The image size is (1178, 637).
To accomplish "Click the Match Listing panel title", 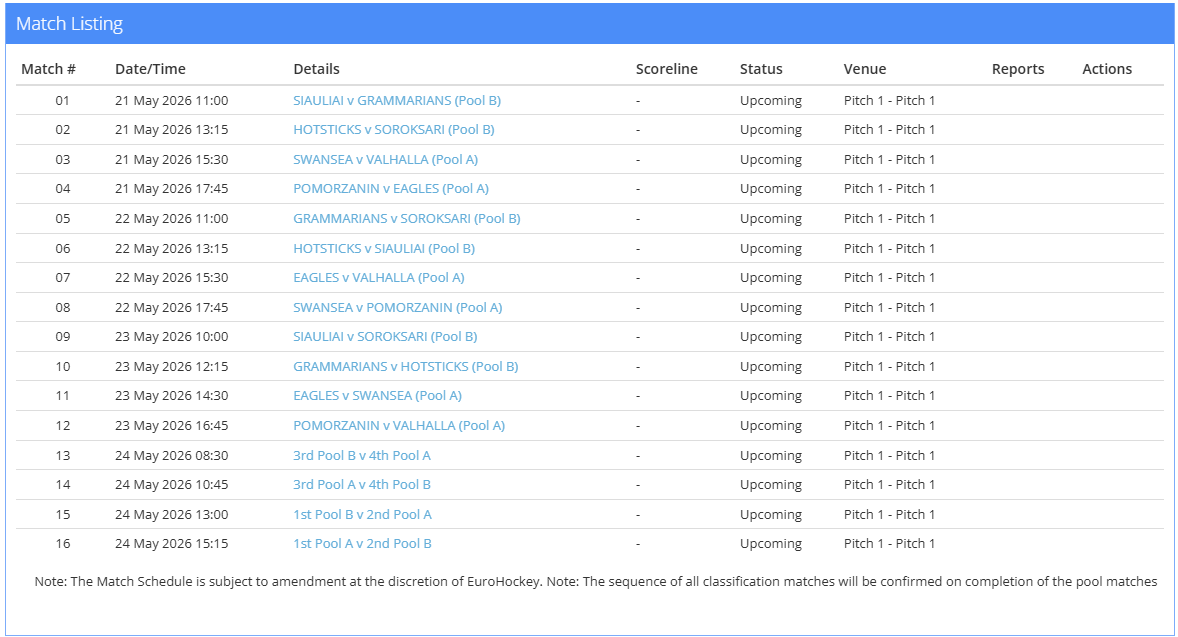I will 69,24.
